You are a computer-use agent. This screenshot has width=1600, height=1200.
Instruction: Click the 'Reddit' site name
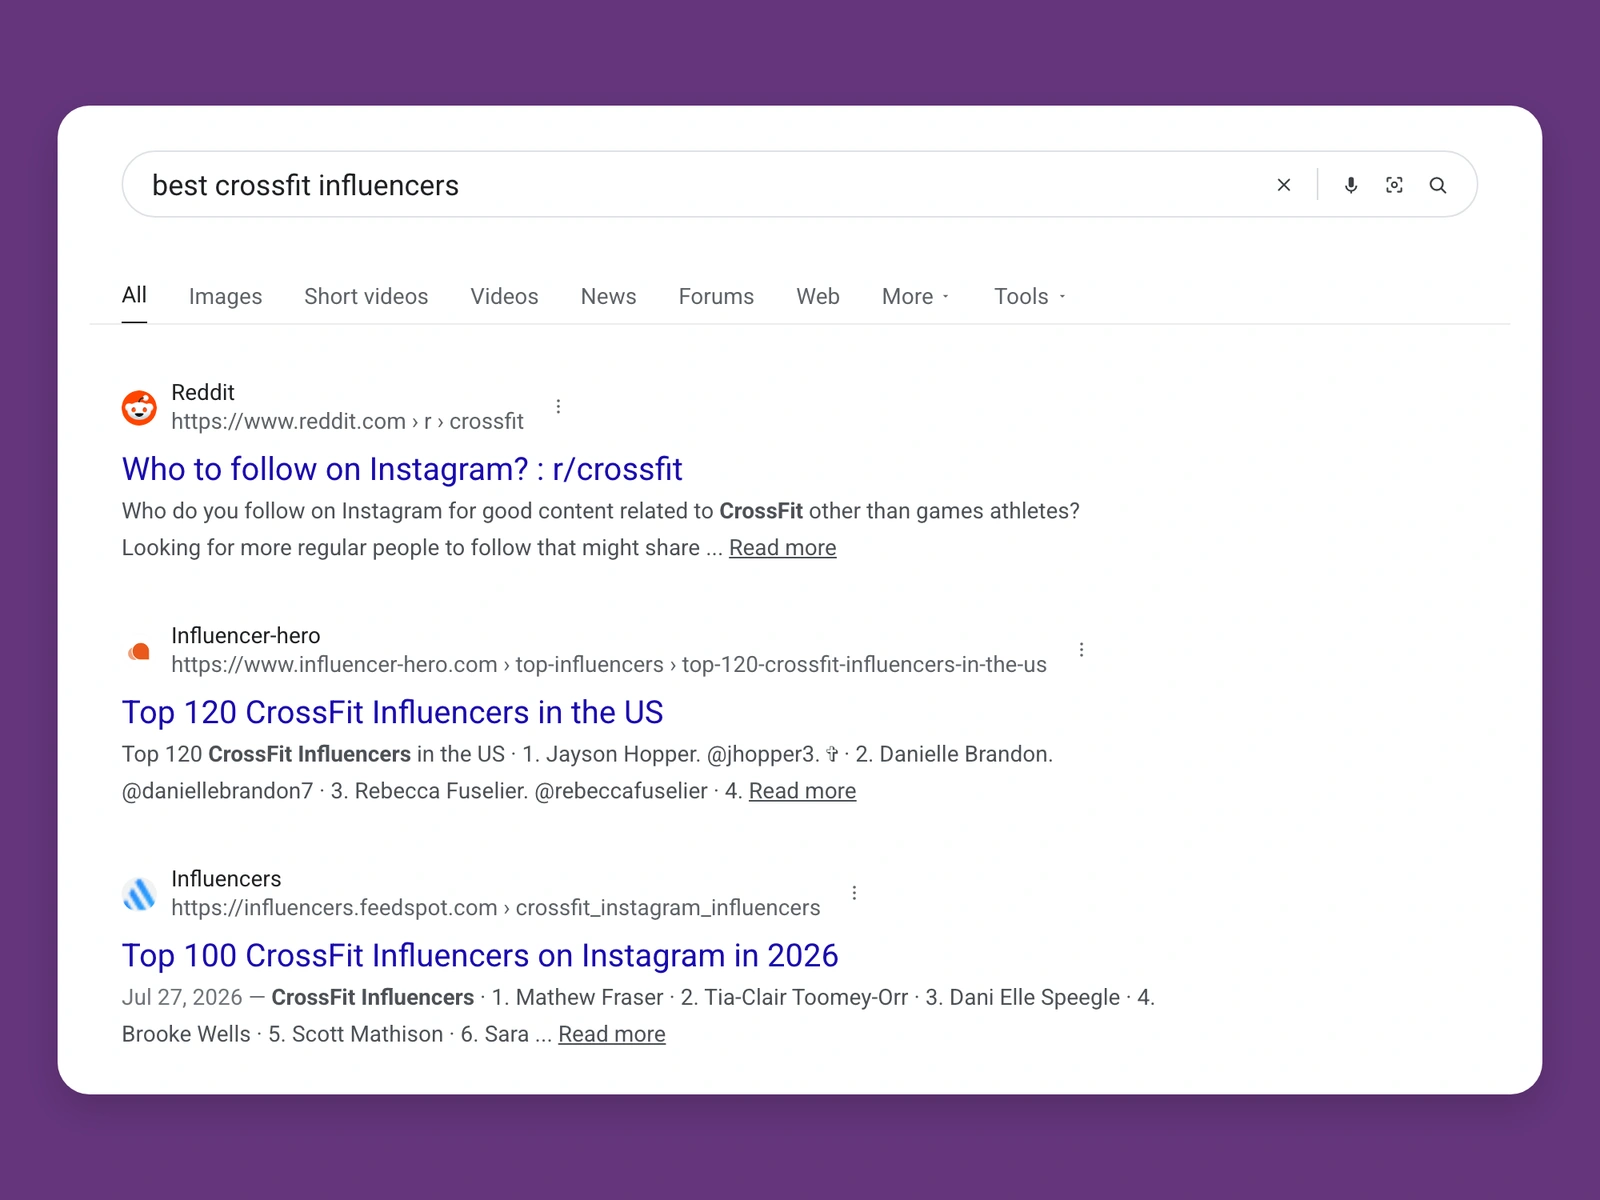[203, 392]
